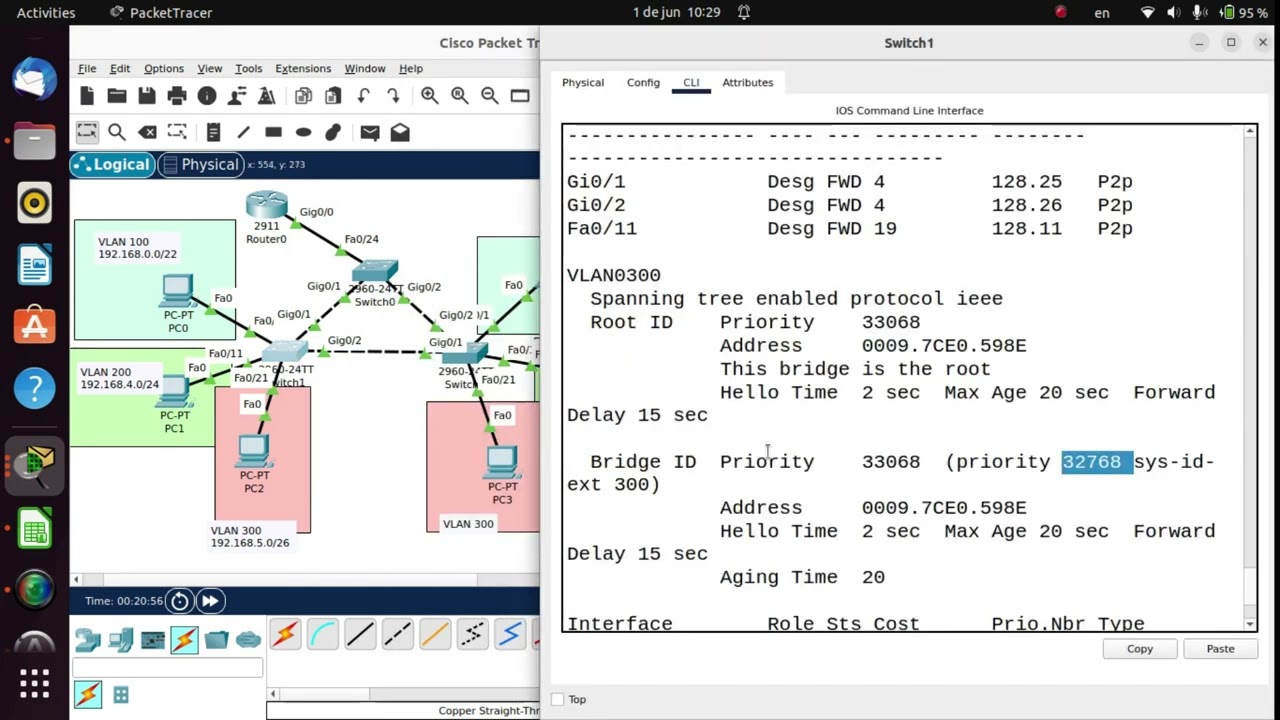Select the End Devices category

(x=121, y=639)
